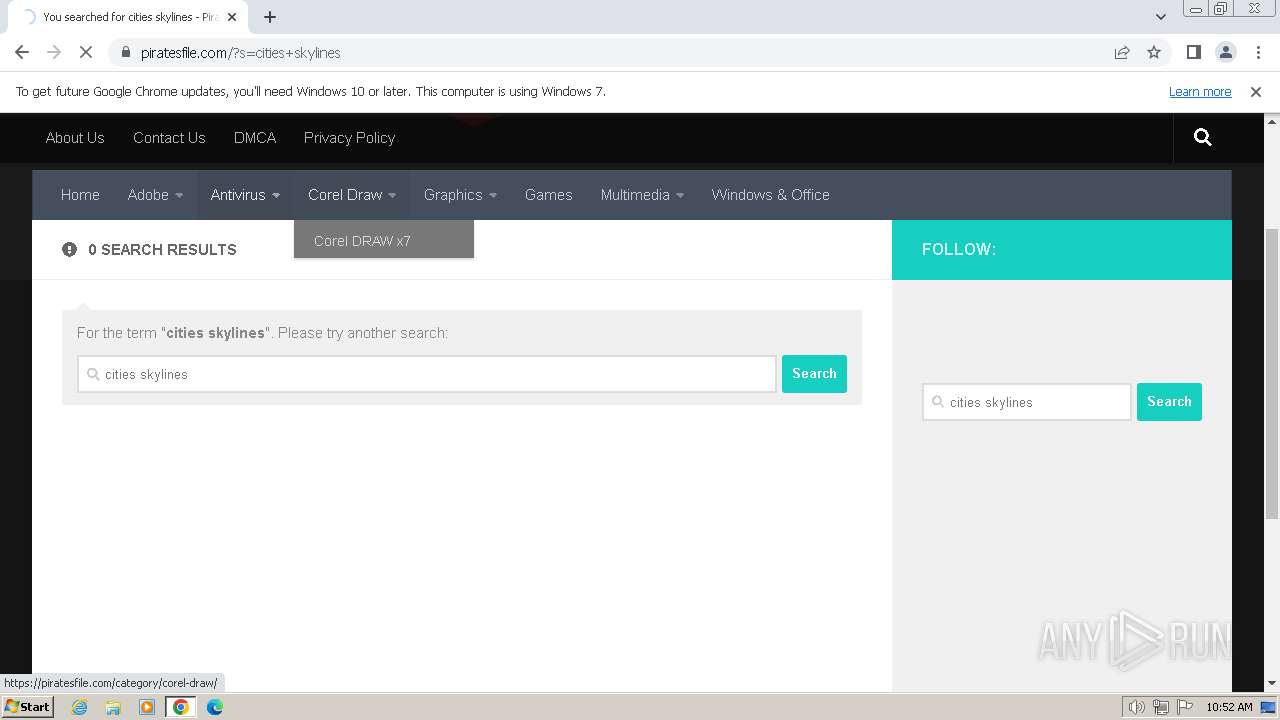
Task: Open the Games category
Action: pos(549,195)
